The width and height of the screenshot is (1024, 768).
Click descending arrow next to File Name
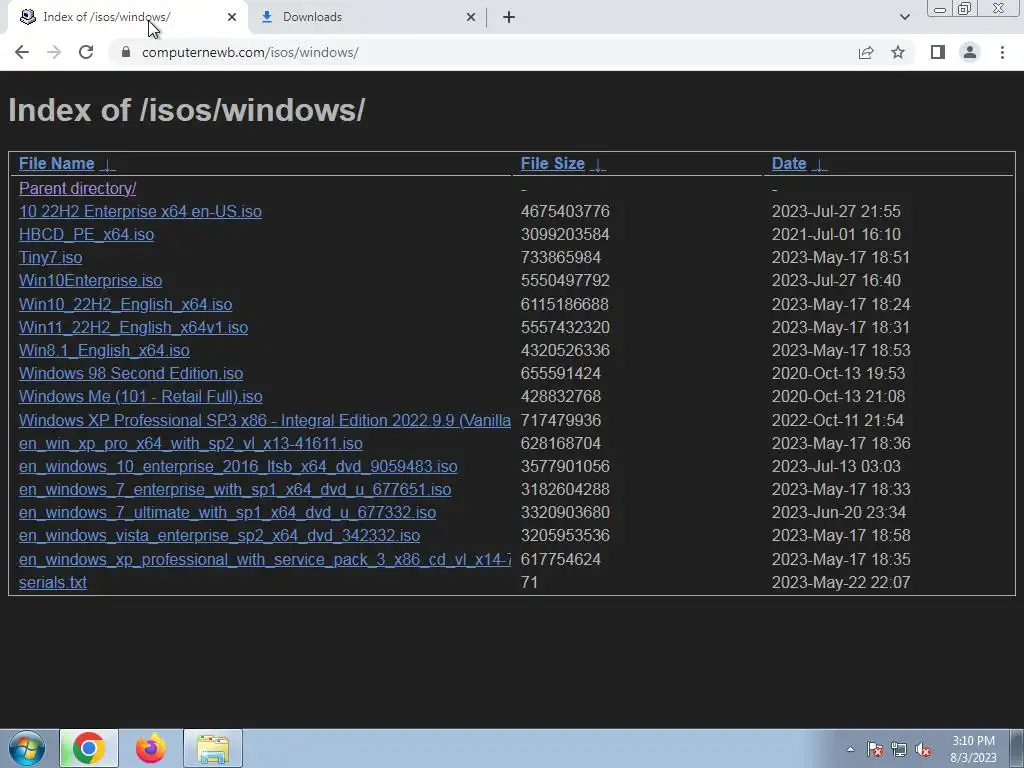(108, 165)
